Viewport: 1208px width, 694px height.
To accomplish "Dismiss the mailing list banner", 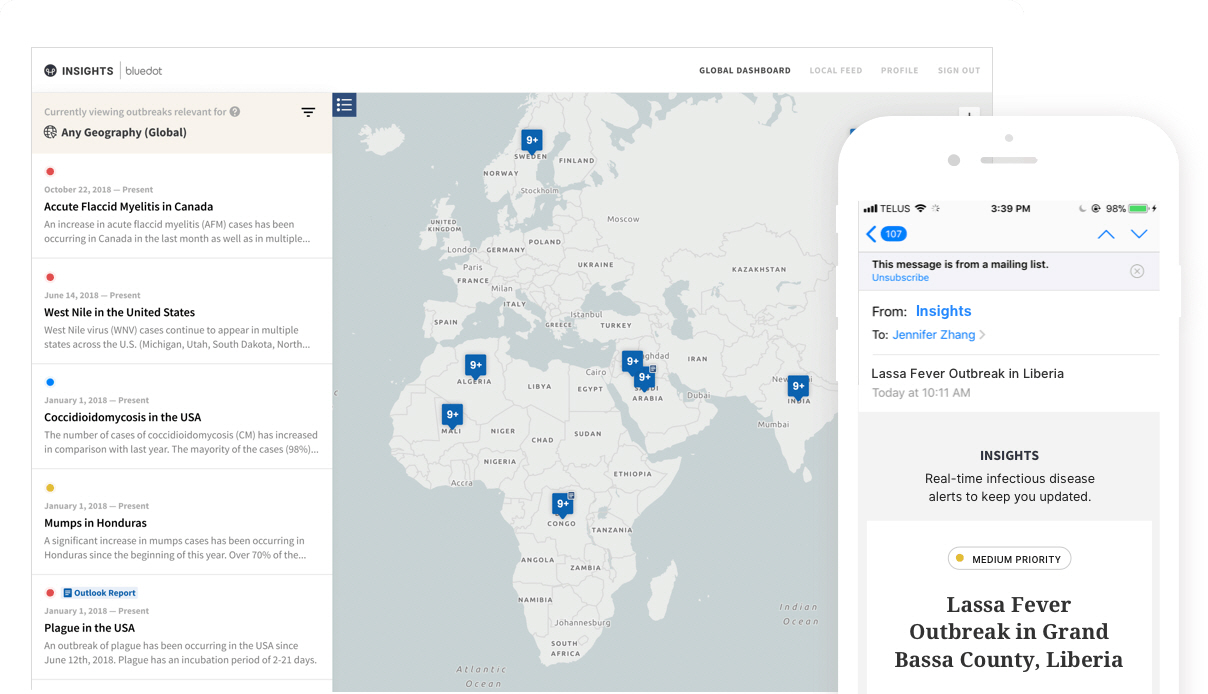I will click(x=1137, y=271).
